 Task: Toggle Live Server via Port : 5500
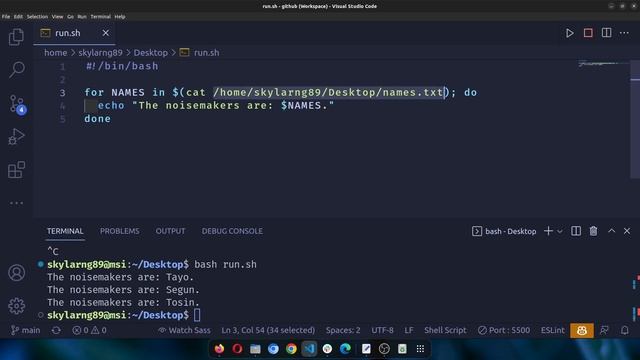click(x=504, y=330)
